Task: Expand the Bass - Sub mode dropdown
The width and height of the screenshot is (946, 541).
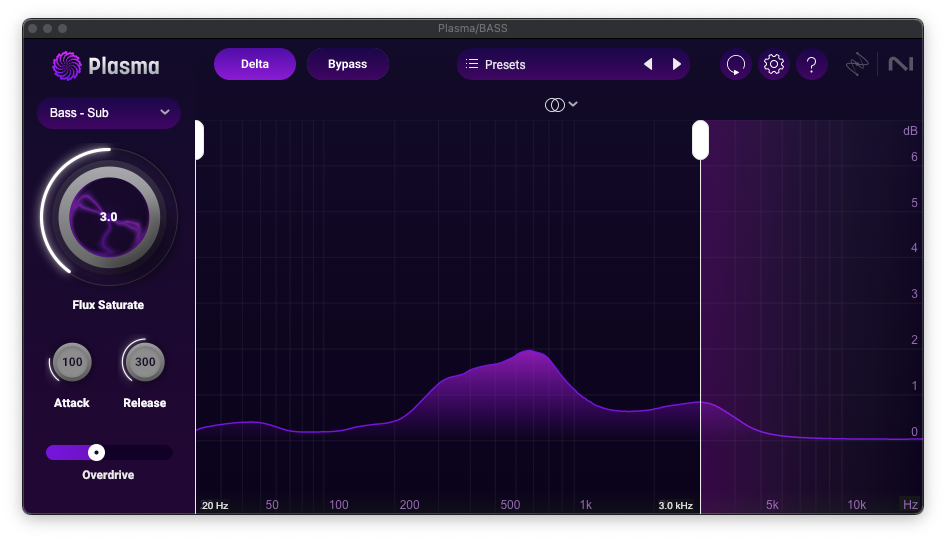Action: (x=109, y=113)
